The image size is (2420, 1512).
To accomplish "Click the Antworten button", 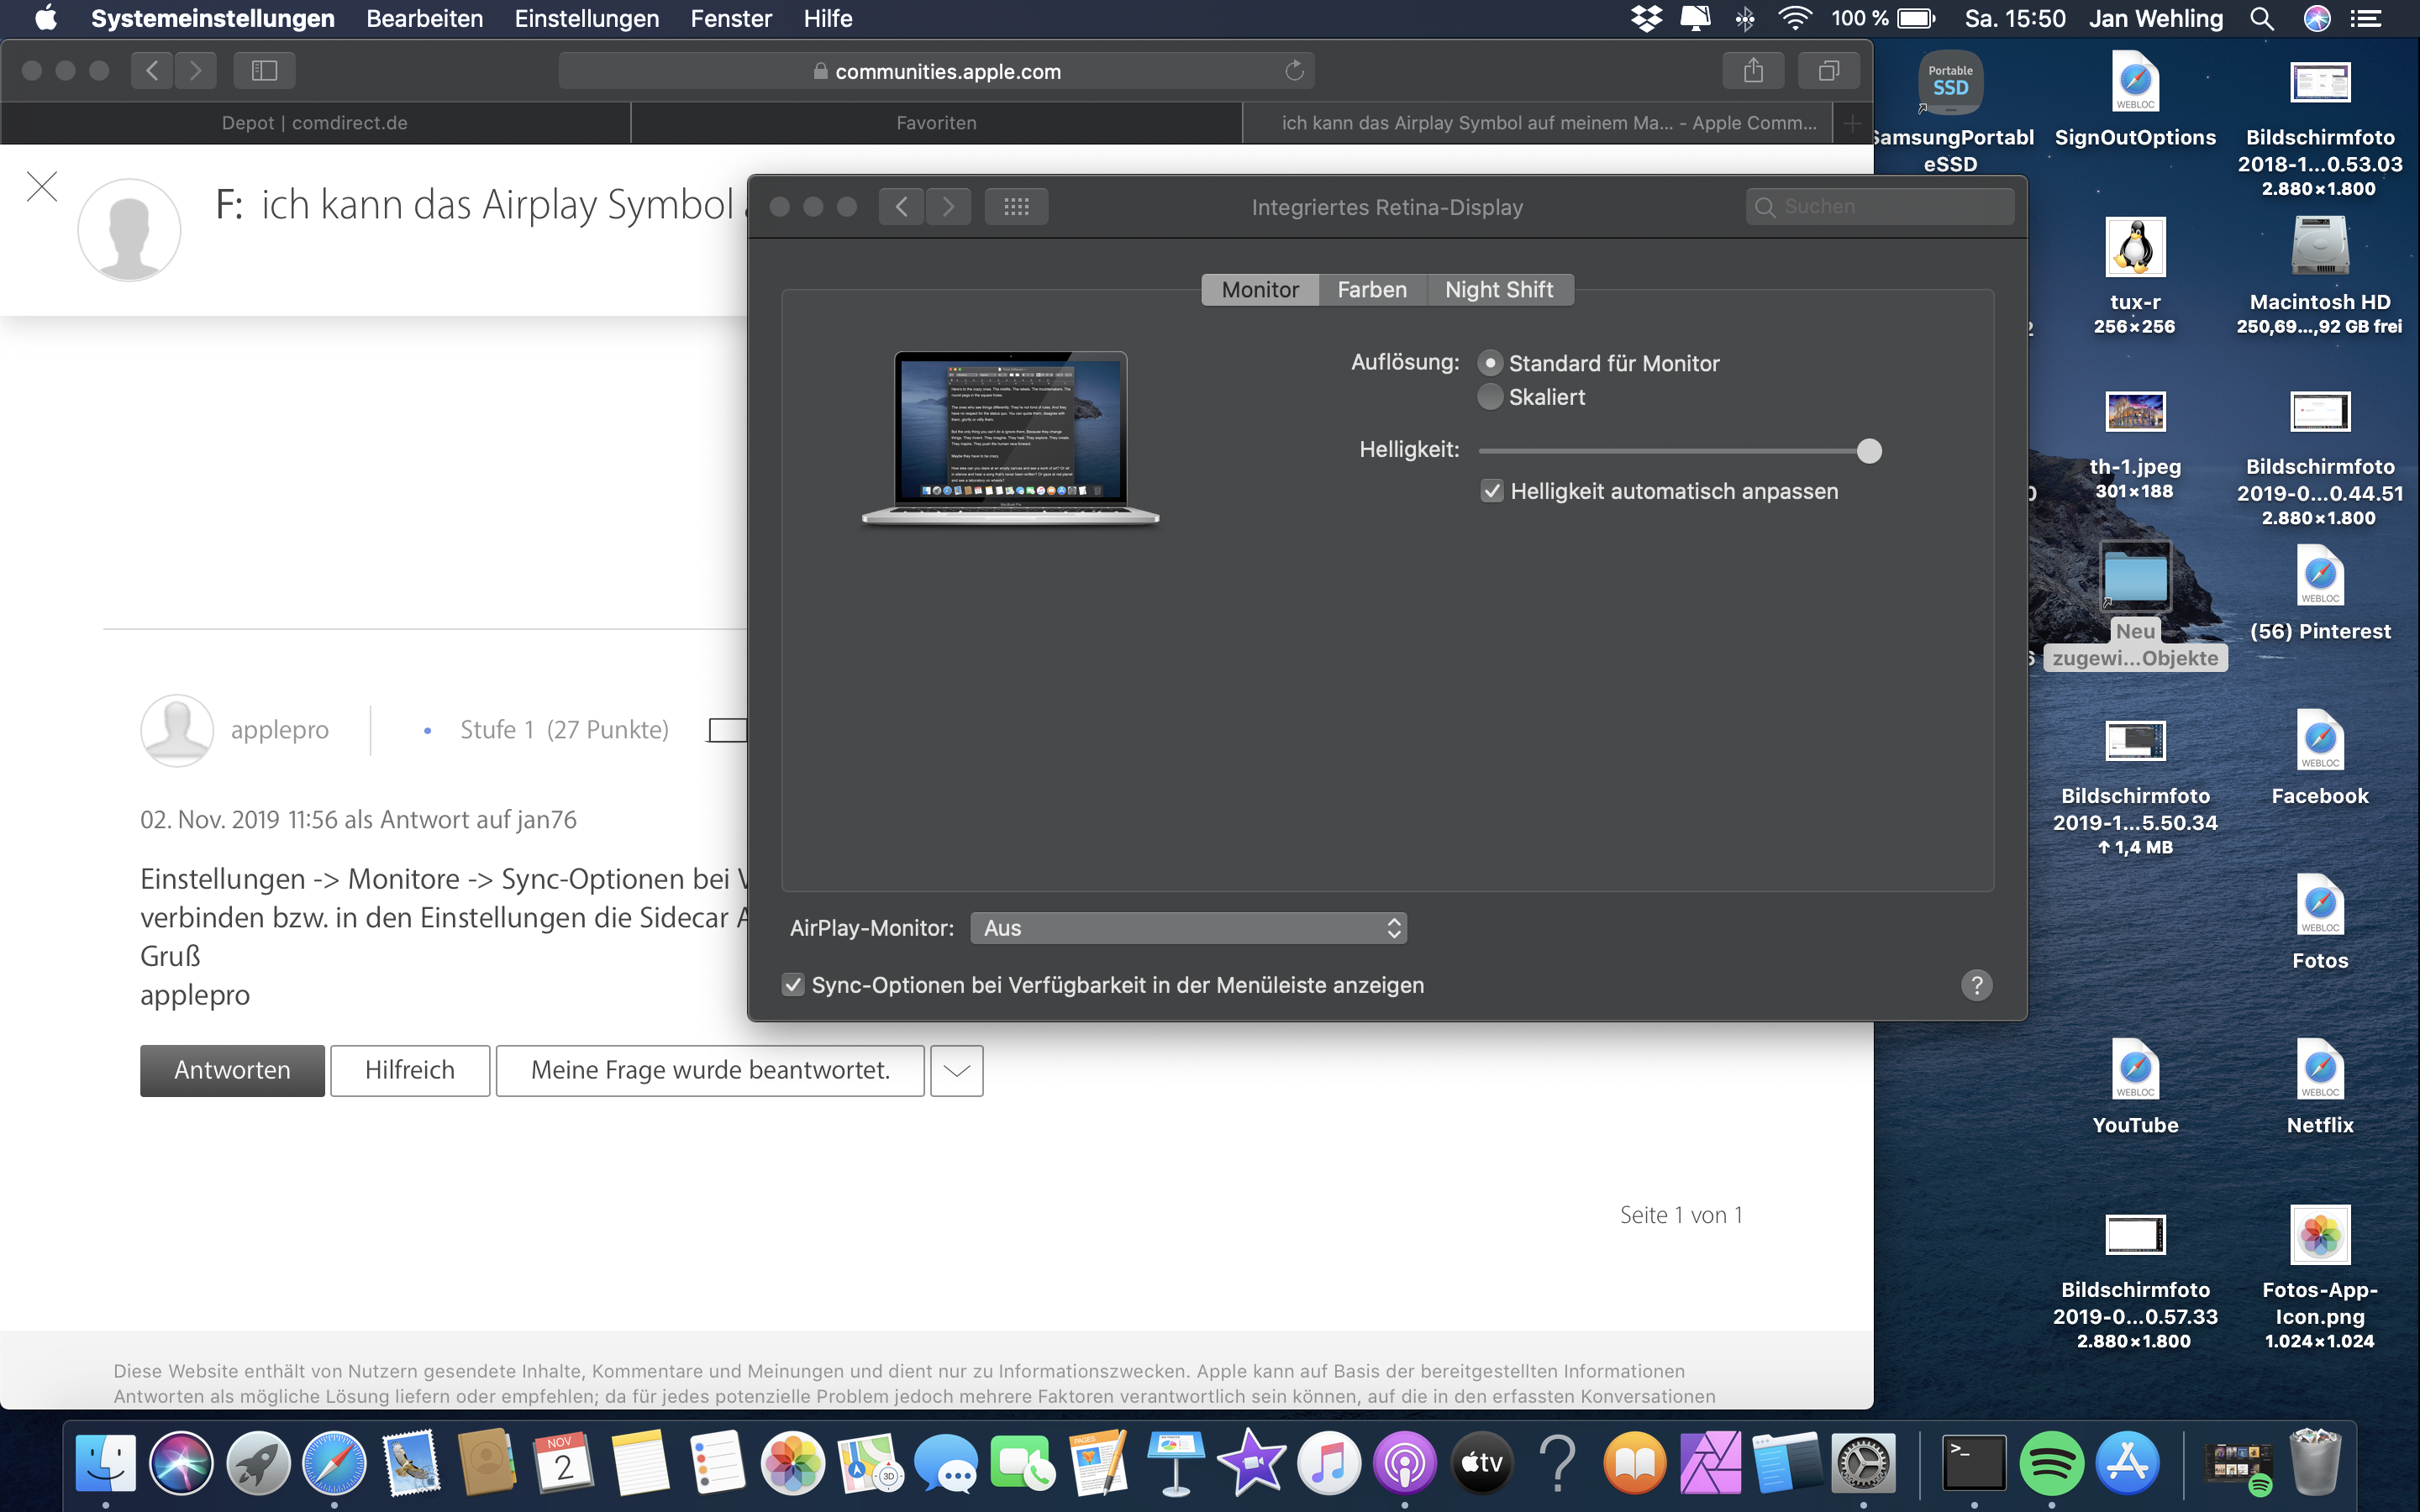I will point(232,1071).
